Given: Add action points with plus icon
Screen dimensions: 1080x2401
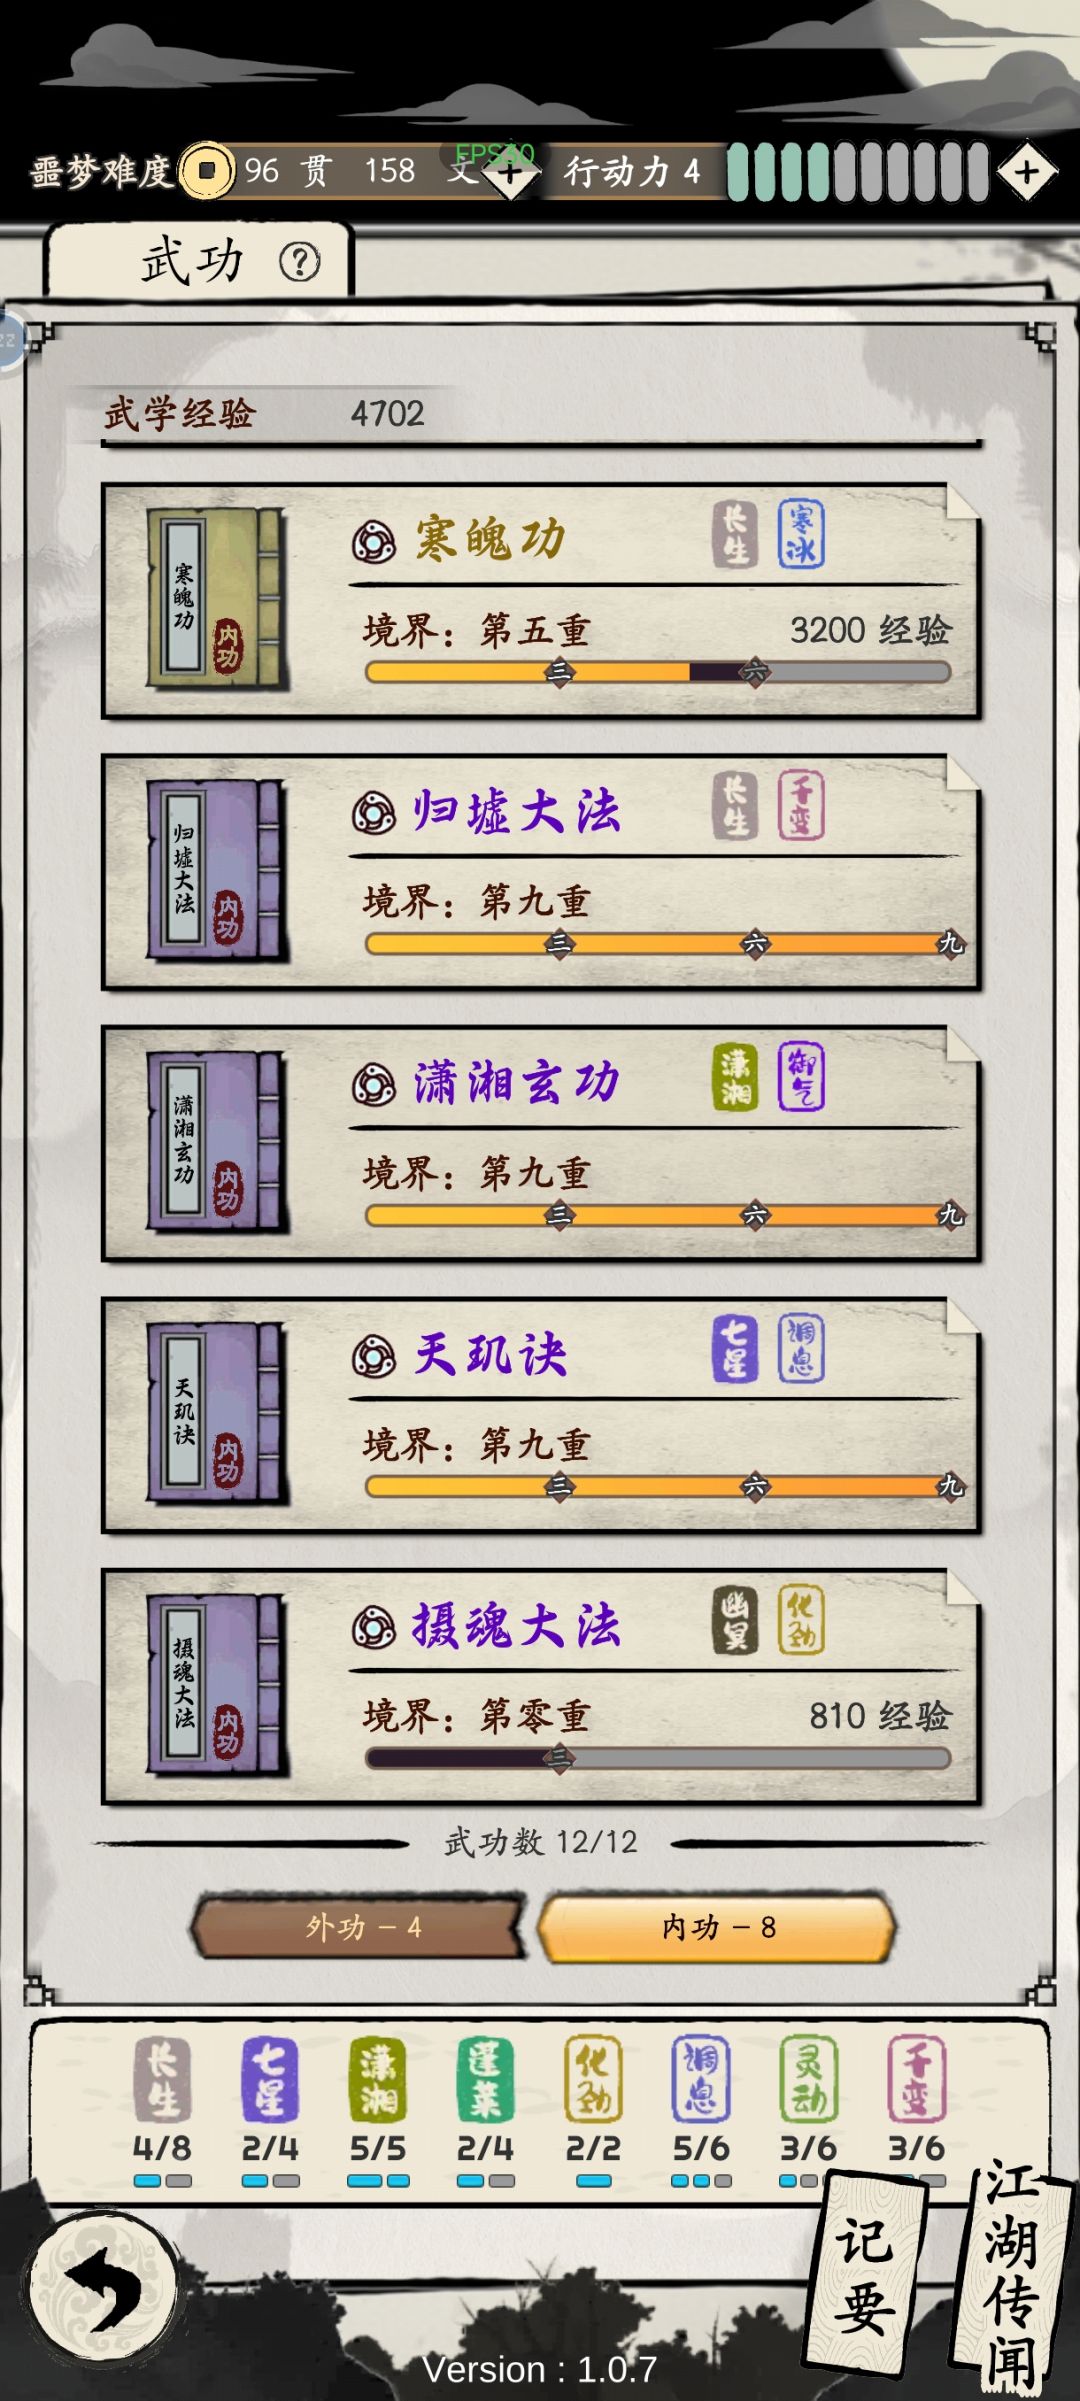Looking at the screenshot, I should tap(1027, 172).
